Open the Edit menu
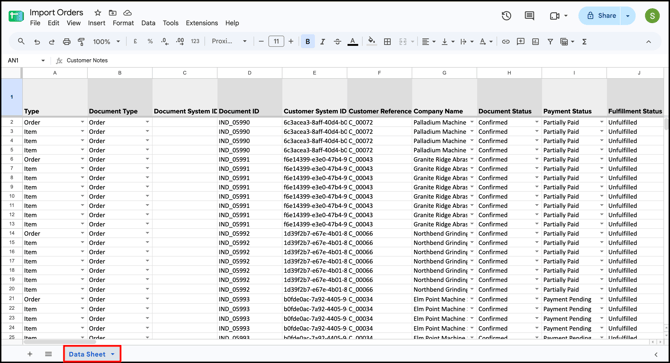Image resolution: width=670 pixels, height=363 pixels. click(53, 23)
